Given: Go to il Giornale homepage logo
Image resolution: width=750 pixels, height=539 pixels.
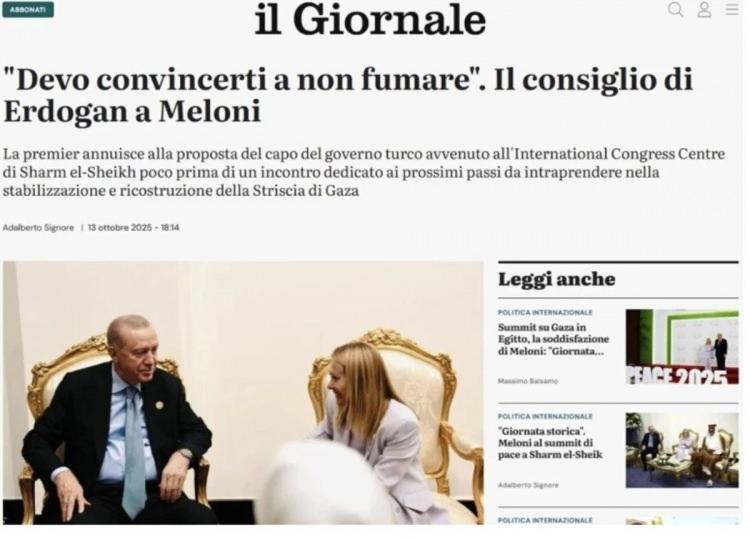Looking at the screenshot, I should [371, 20].
